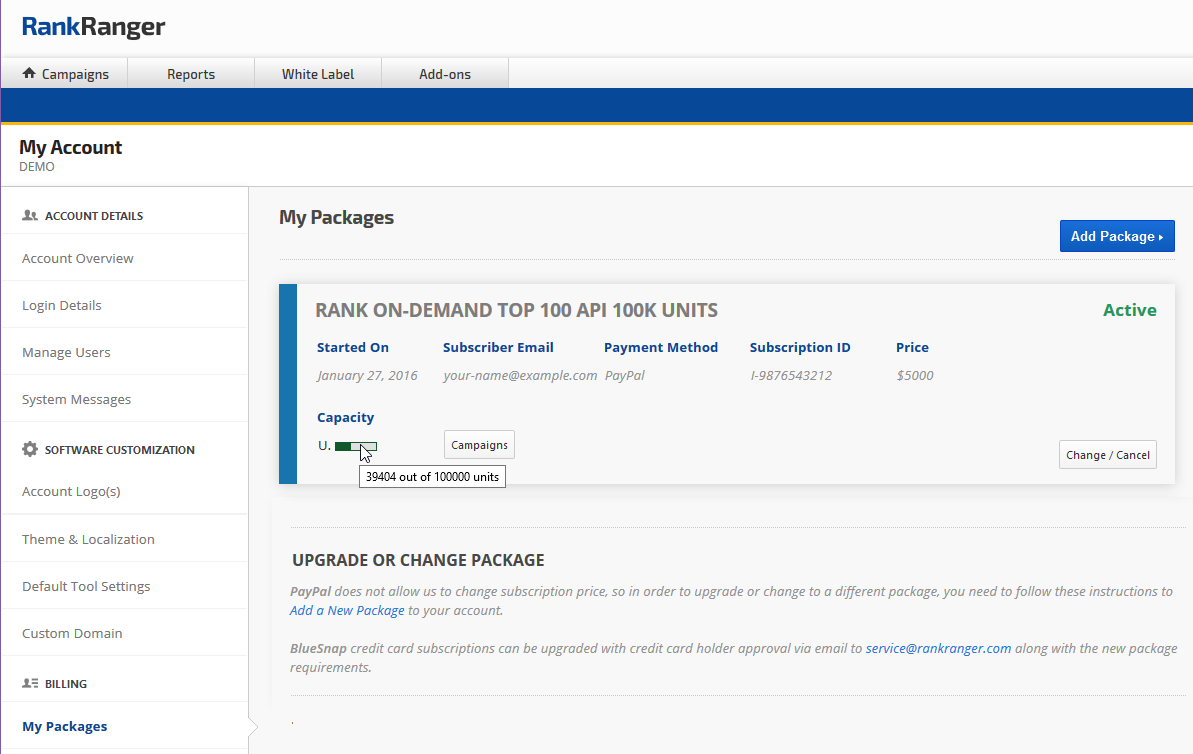Click the Campaigns button under Capacity
Screen dimensions: 1193x754
(479, 445)
